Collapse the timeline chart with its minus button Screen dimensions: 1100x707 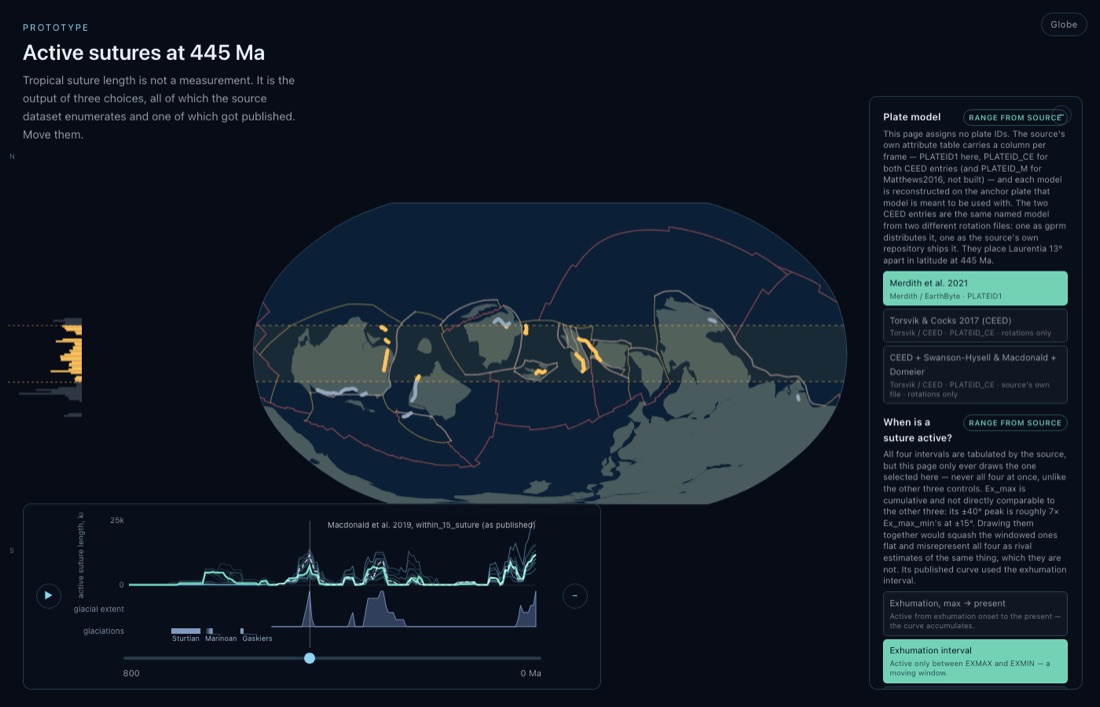pyautogui.click(x=575, y=596)
